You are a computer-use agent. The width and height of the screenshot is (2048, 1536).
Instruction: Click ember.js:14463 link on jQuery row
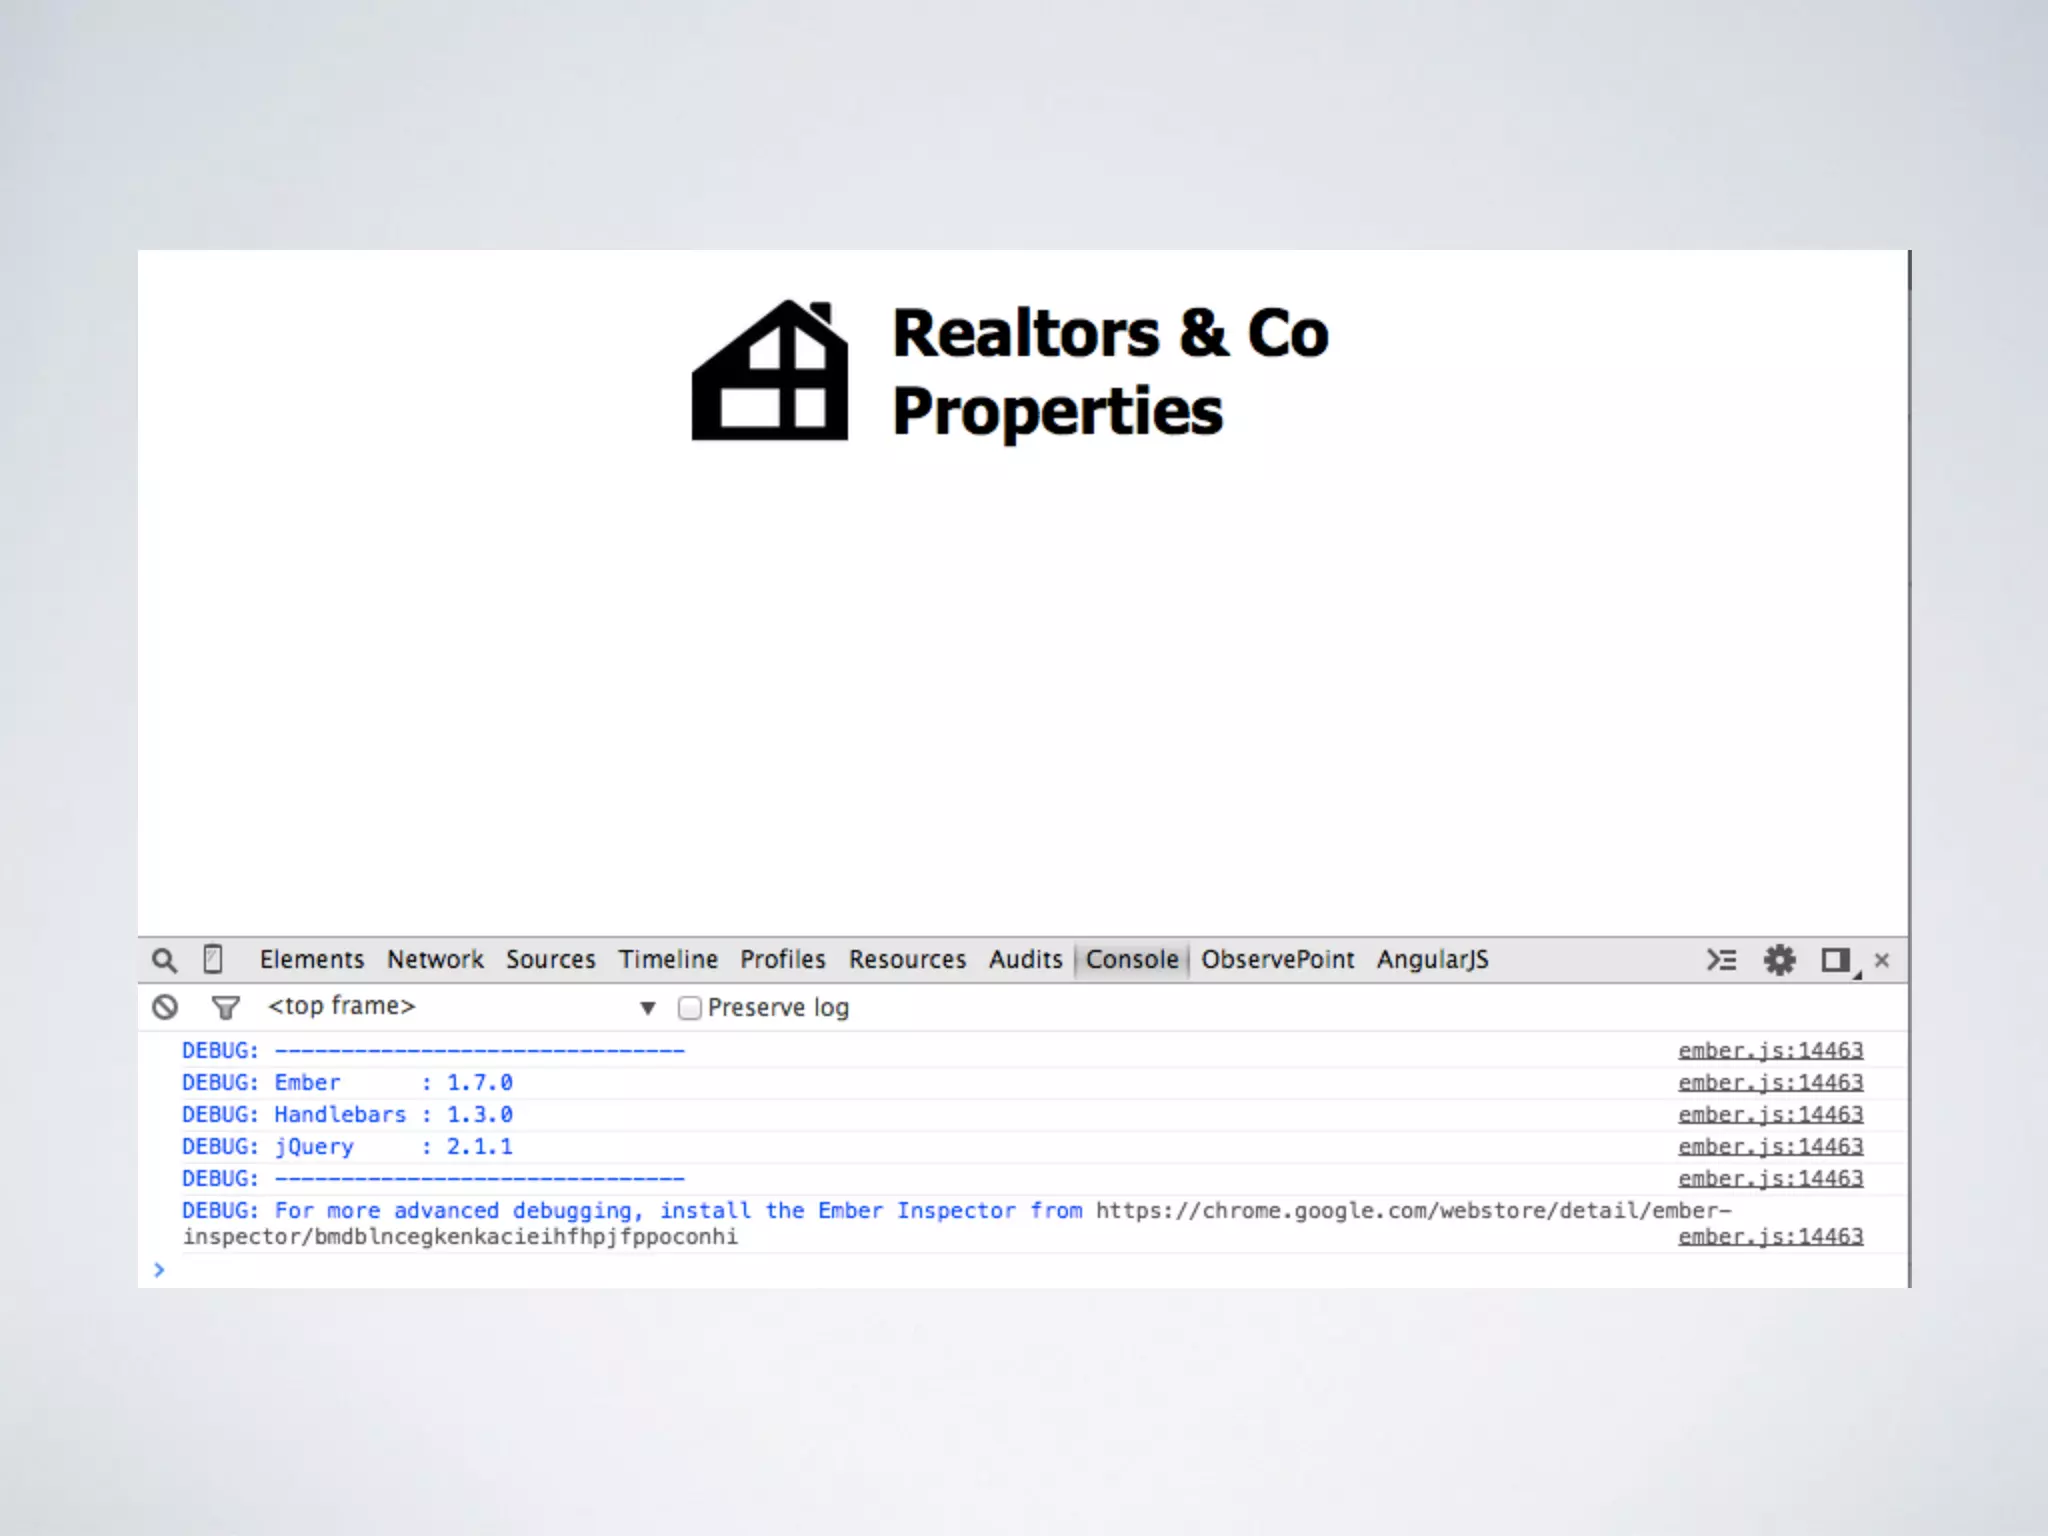[x=1770, y=1146]
